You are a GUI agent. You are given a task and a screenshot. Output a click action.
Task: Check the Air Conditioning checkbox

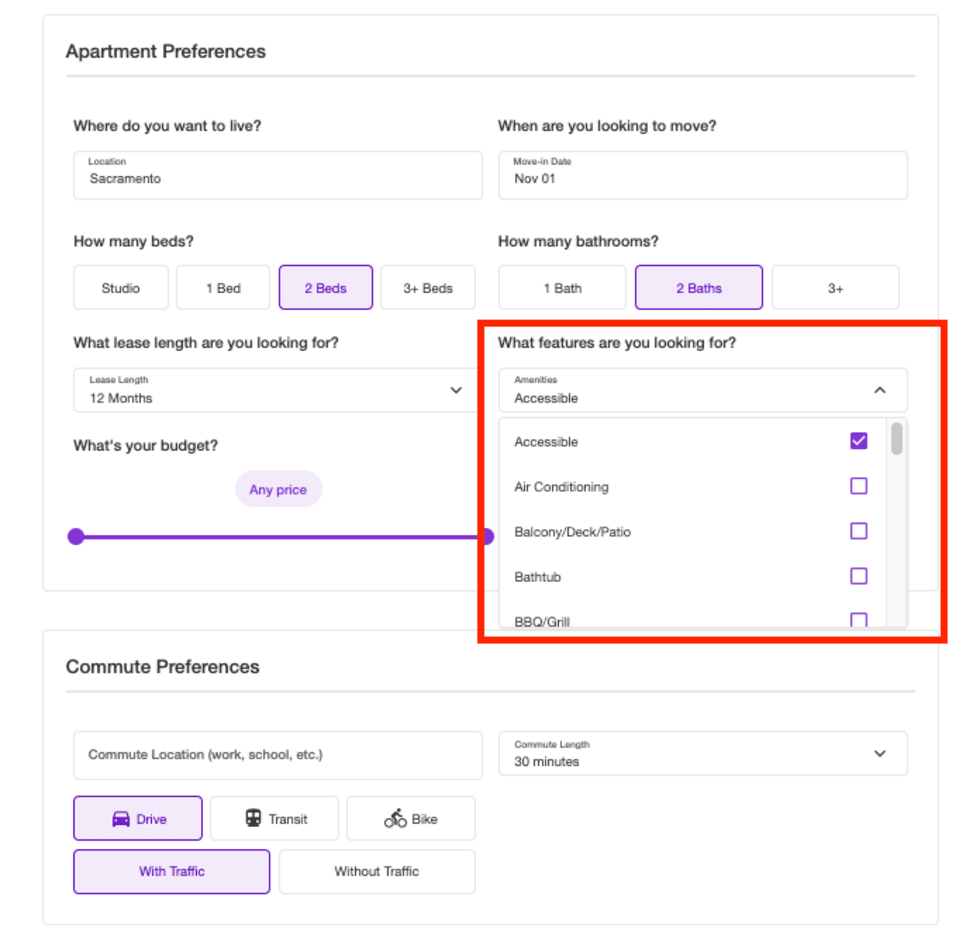coord(859,486)
